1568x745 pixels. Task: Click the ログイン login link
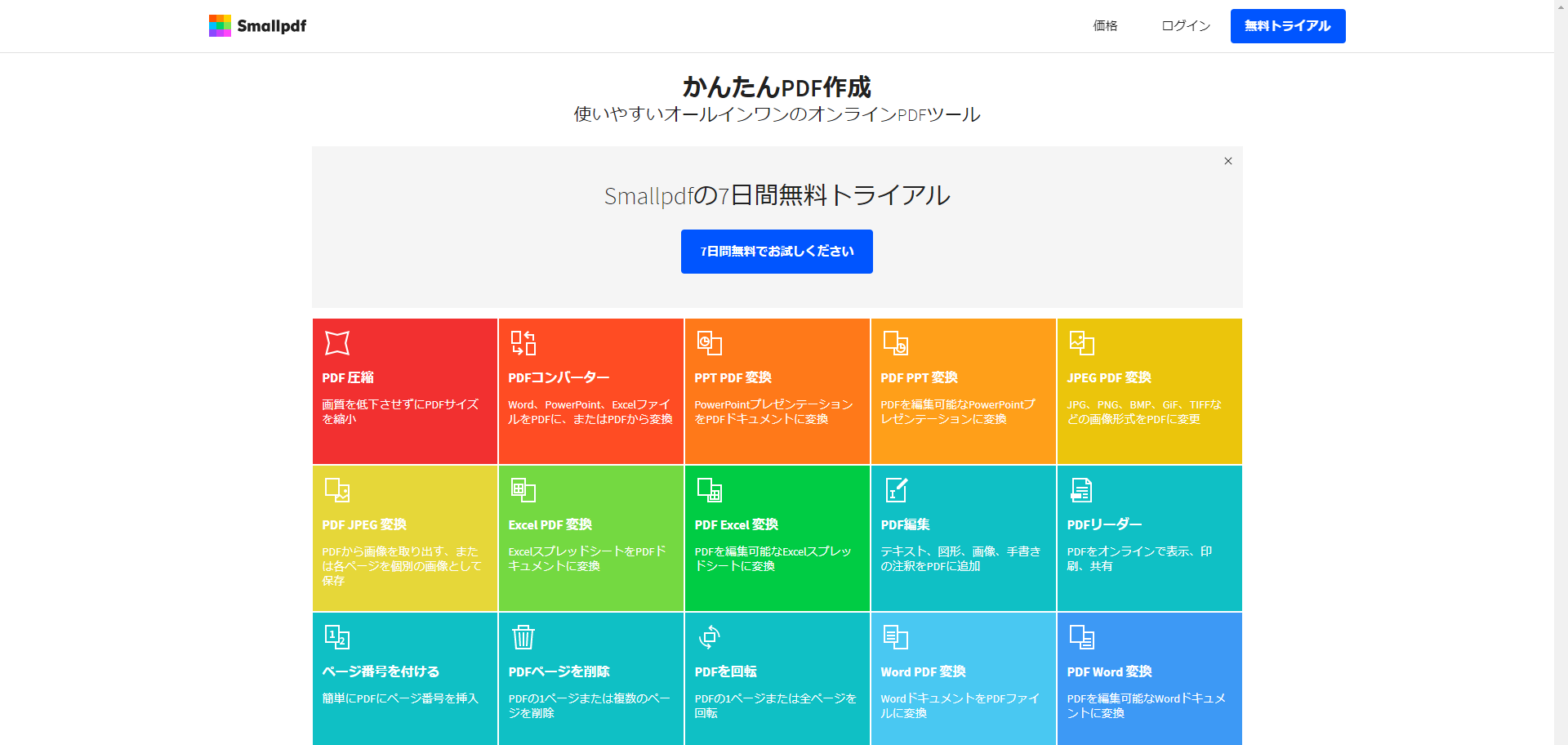[x=1186, y=26]
